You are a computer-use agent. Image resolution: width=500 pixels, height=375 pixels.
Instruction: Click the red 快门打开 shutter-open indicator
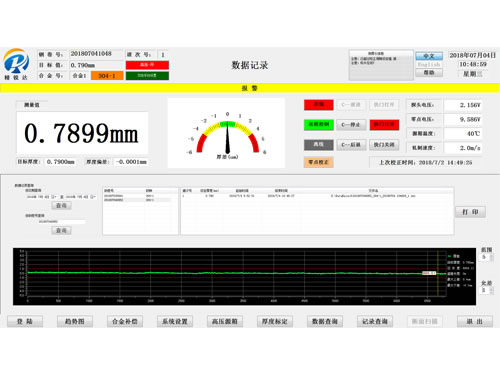tap(384, 125)
